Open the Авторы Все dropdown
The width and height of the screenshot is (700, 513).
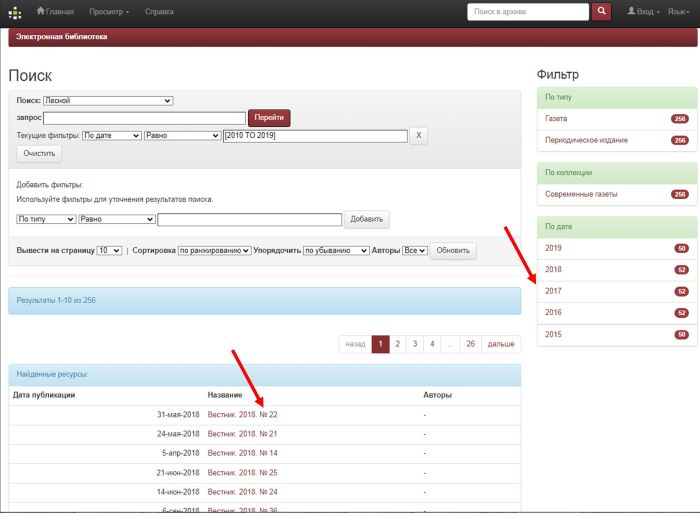(x=415, y=250)
